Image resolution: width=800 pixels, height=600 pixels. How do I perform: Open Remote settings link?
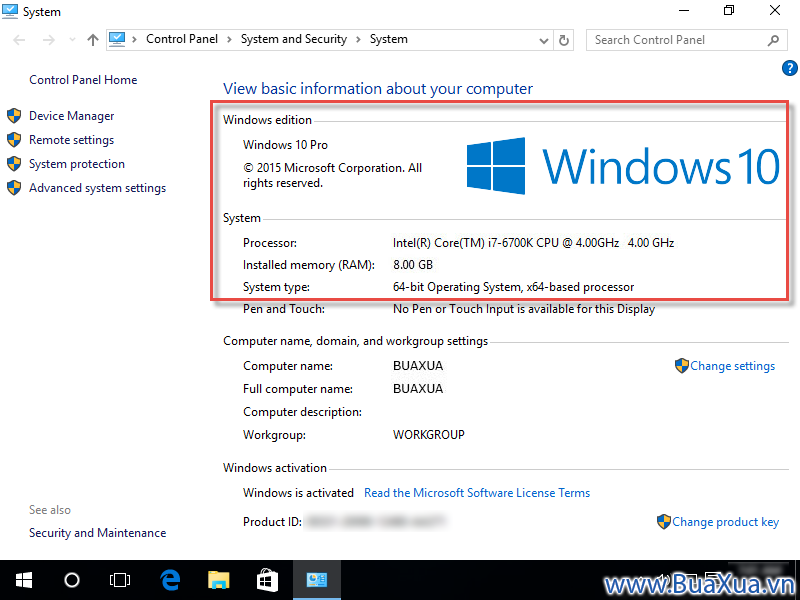click(x=71, y=140)
